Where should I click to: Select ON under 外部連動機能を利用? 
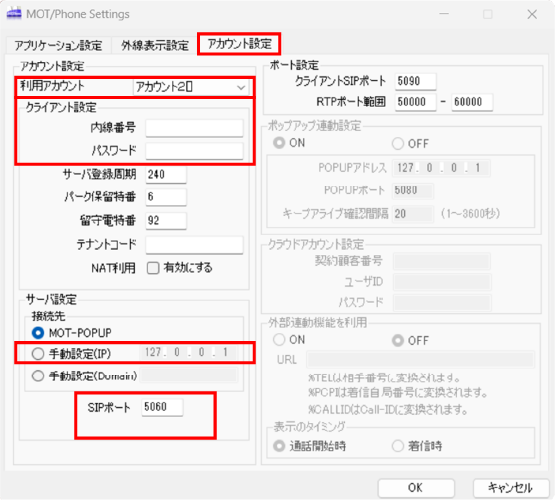pyautogui.click(x=279, y=340)
